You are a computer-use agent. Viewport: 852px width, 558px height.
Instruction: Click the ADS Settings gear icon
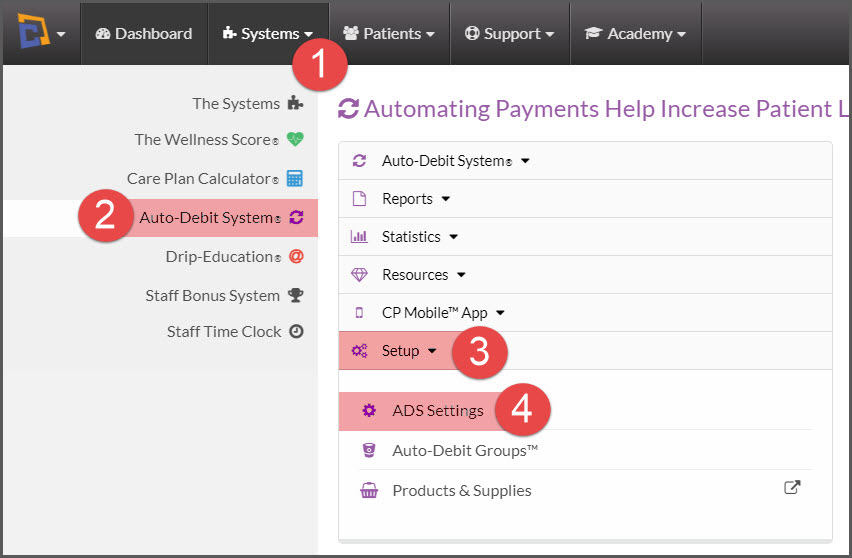click(369, 410)
